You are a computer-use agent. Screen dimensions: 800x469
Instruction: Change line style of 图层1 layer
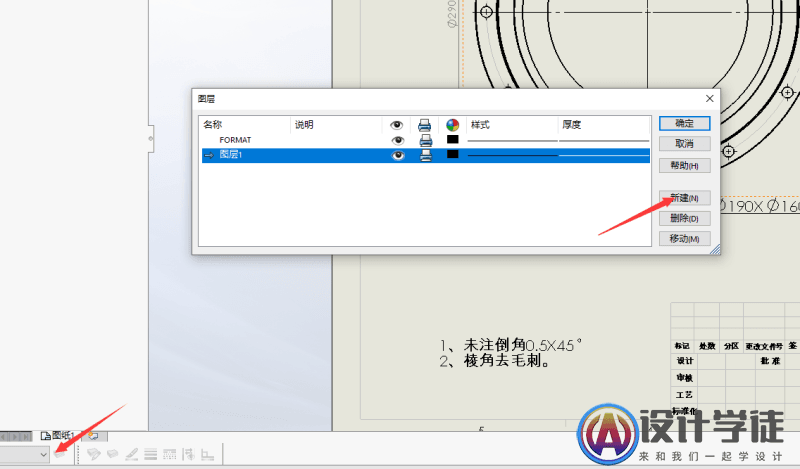[512, 155]
